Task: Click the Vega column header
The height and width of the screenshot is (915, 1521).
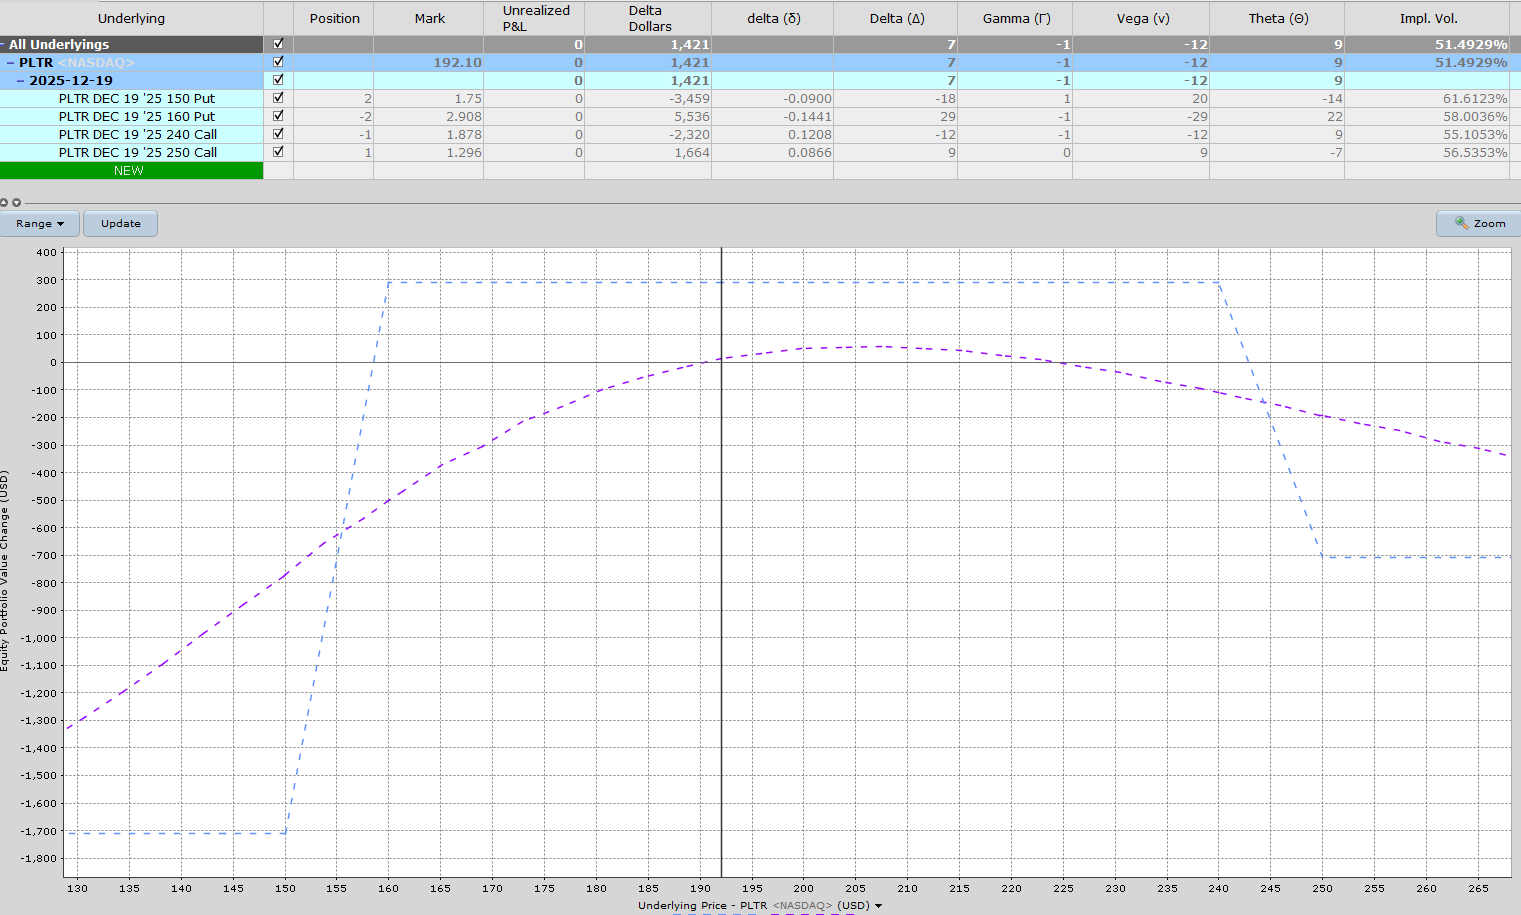Action: [x=1140, y=18]
